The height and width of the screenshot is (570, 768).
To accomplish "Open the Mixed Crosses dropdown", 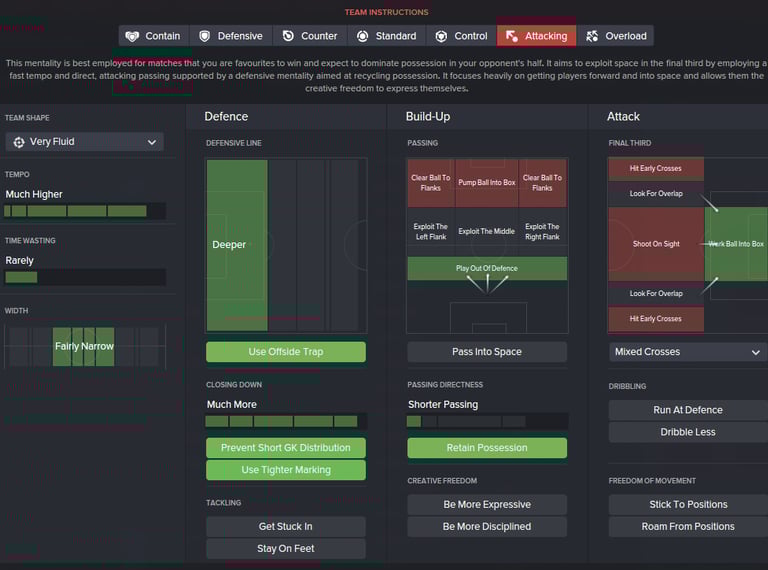I will point(688,352).
